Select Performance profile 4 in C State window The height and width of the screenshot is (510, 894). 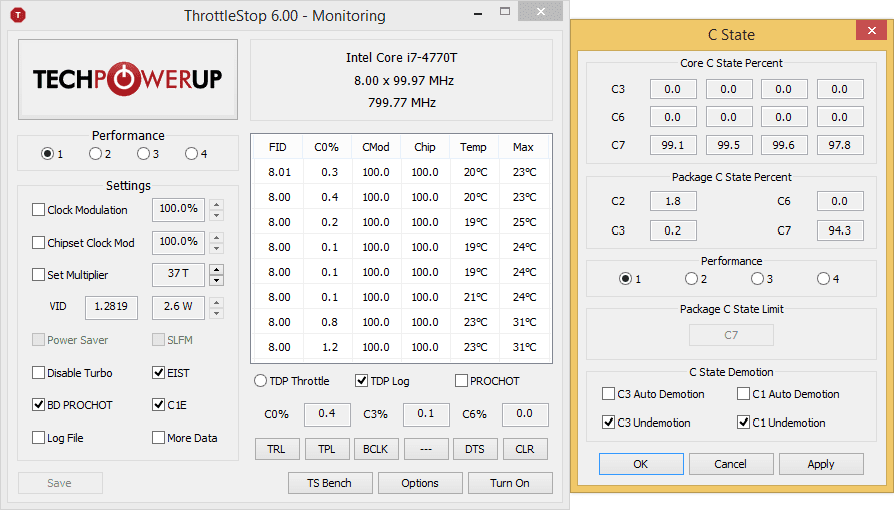[x=823, y=278]
